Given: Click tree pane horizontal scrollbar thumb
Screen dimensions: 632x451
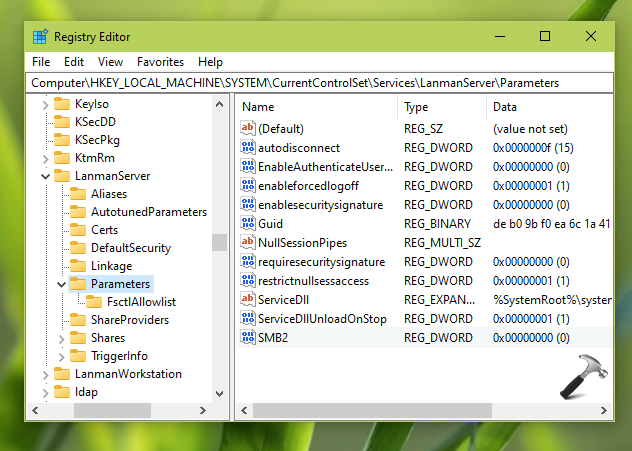Looking at the screenshot, I should tap(112, 410).
